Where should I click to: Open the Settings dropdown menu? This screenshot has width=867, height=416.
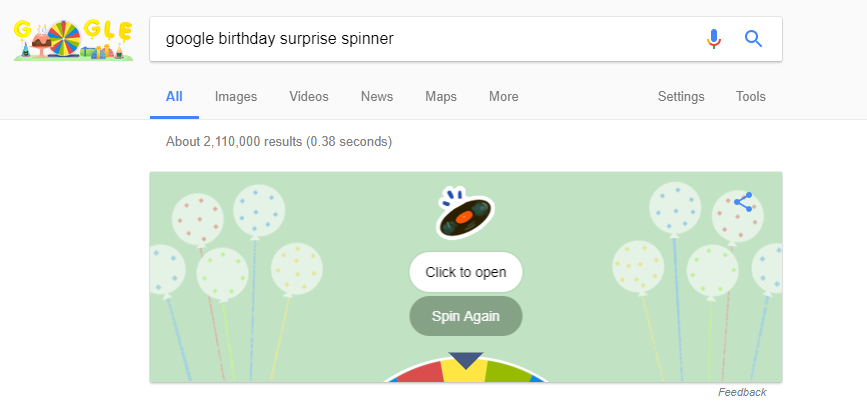click(681, 97)
